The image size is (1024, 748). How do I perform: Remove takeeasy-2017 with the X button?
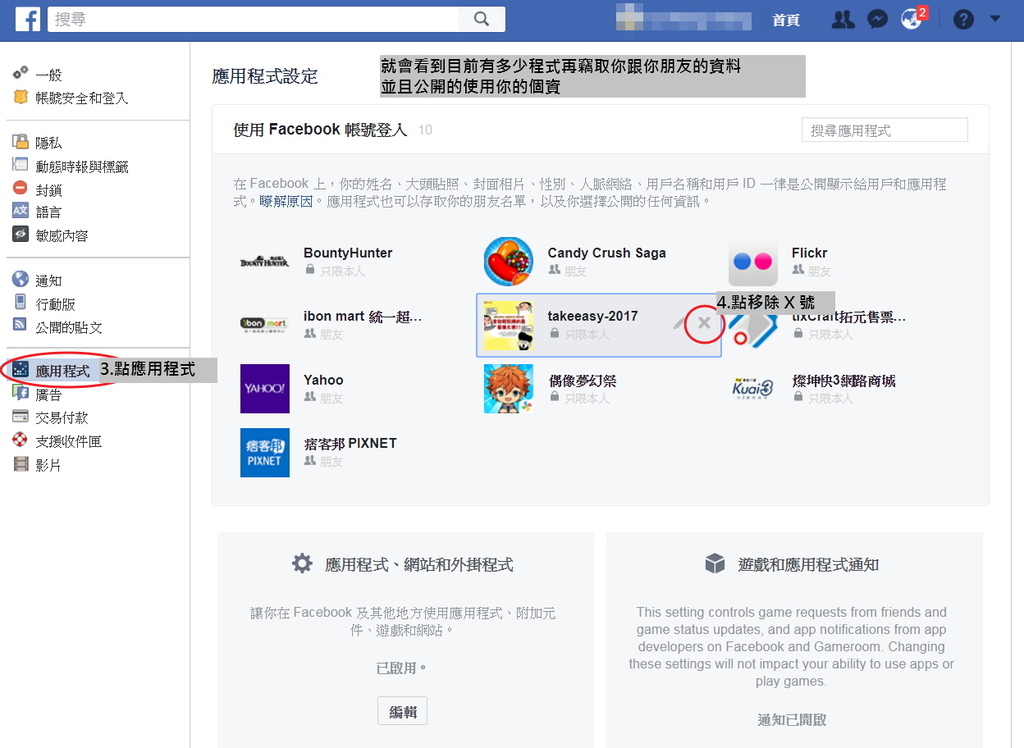click(x=704, y=323)
